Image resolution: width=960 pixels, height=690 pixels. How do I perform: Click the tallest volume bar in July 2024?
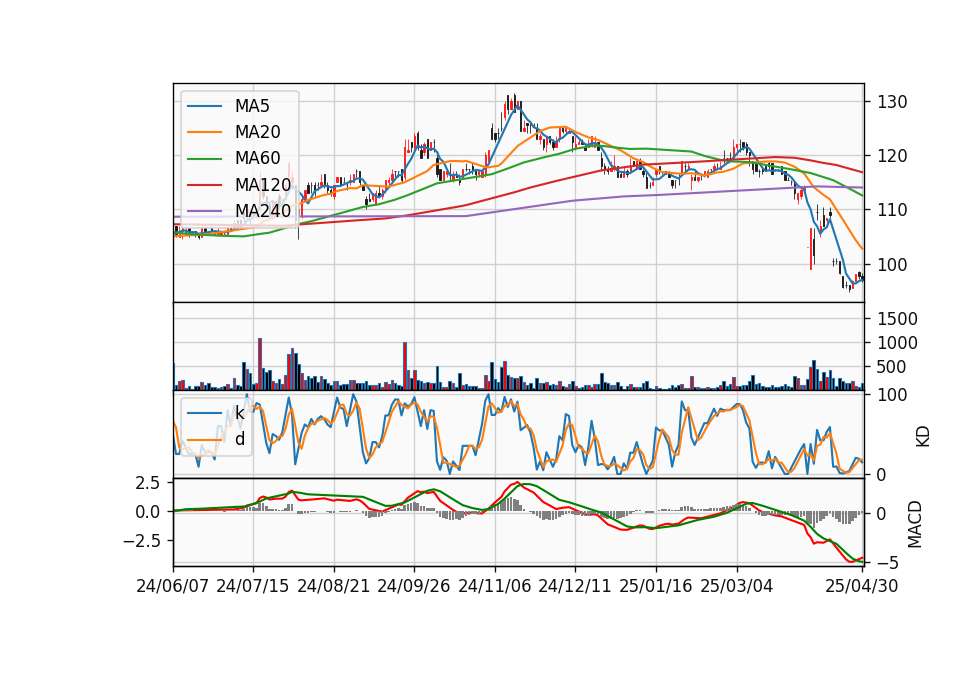pyautogui.click(x=260, y=364)
